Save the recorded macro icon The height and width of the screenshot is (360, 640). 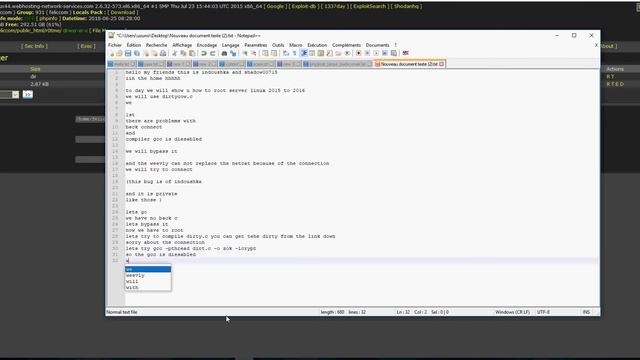point(394,53)
